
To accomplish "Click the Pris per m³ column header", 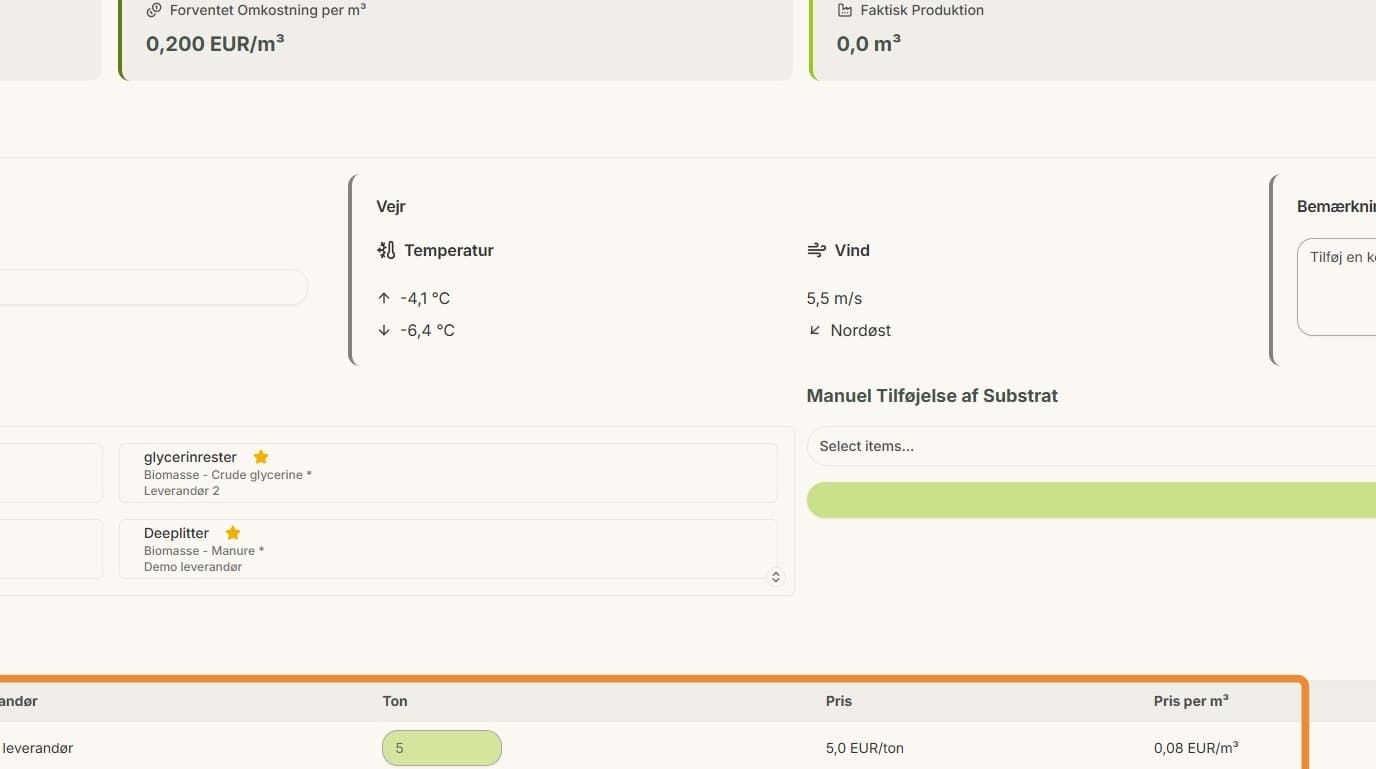I will (1191, 701).
